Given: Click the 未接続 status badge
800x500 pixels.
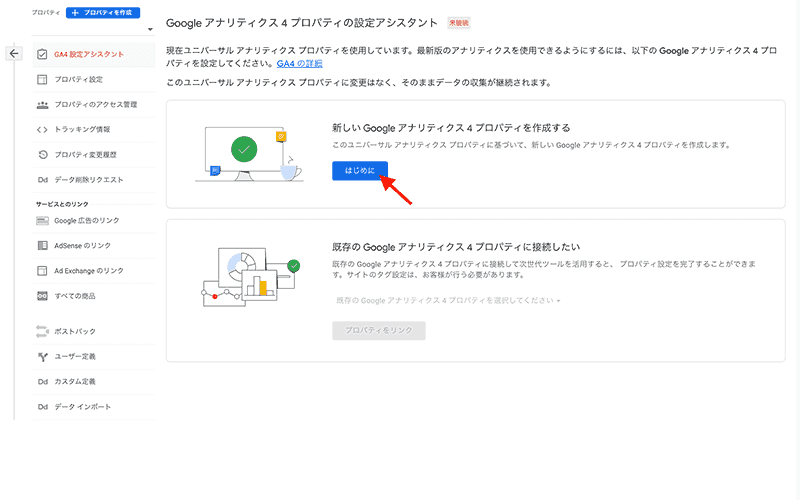Looking at the screenshot, I should 459,23.
